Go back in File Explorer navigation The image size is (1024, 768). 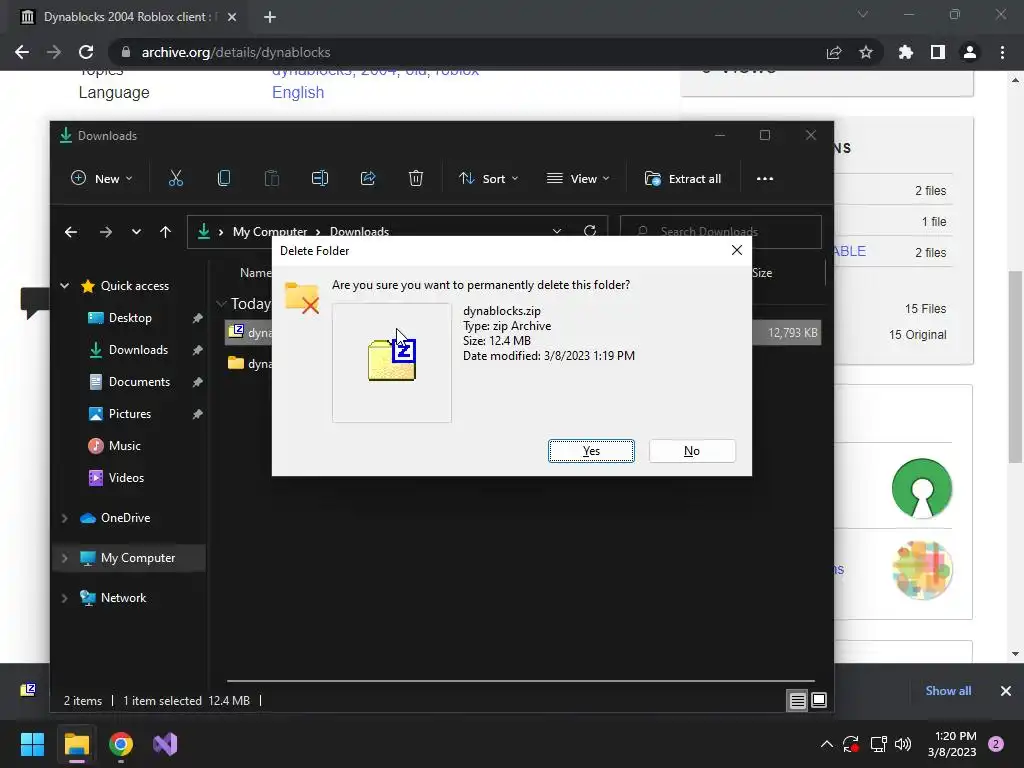pyautogui.click(x=71, y=232)
